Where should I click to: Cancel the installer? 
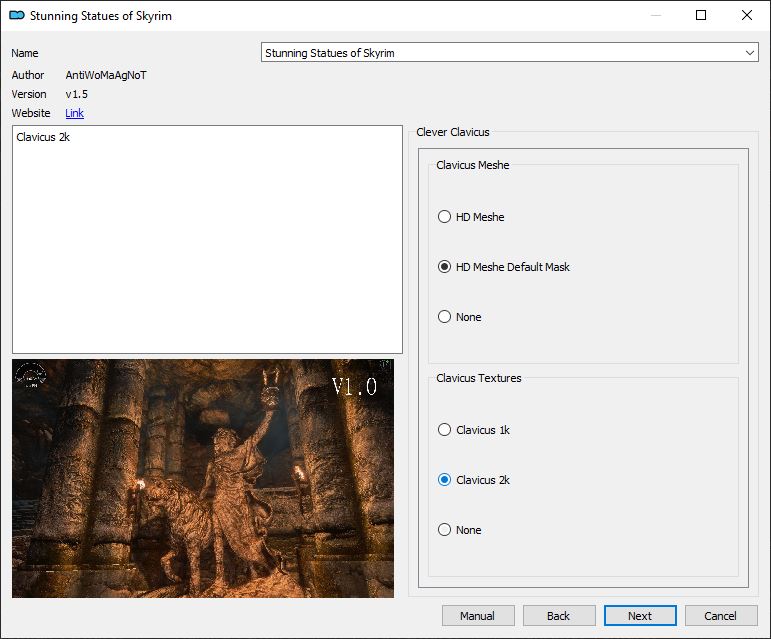(721, 616)
